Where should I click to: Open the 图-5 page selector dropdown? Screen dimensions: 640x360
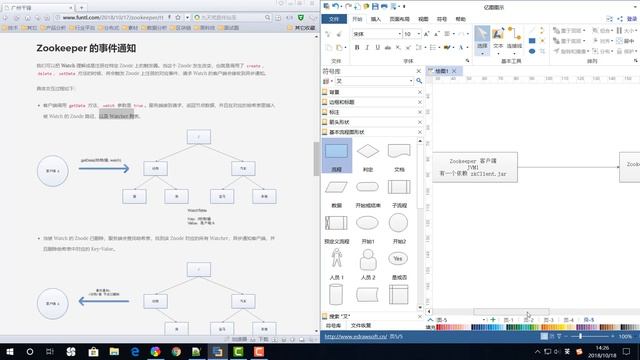(x=484, y=320)
